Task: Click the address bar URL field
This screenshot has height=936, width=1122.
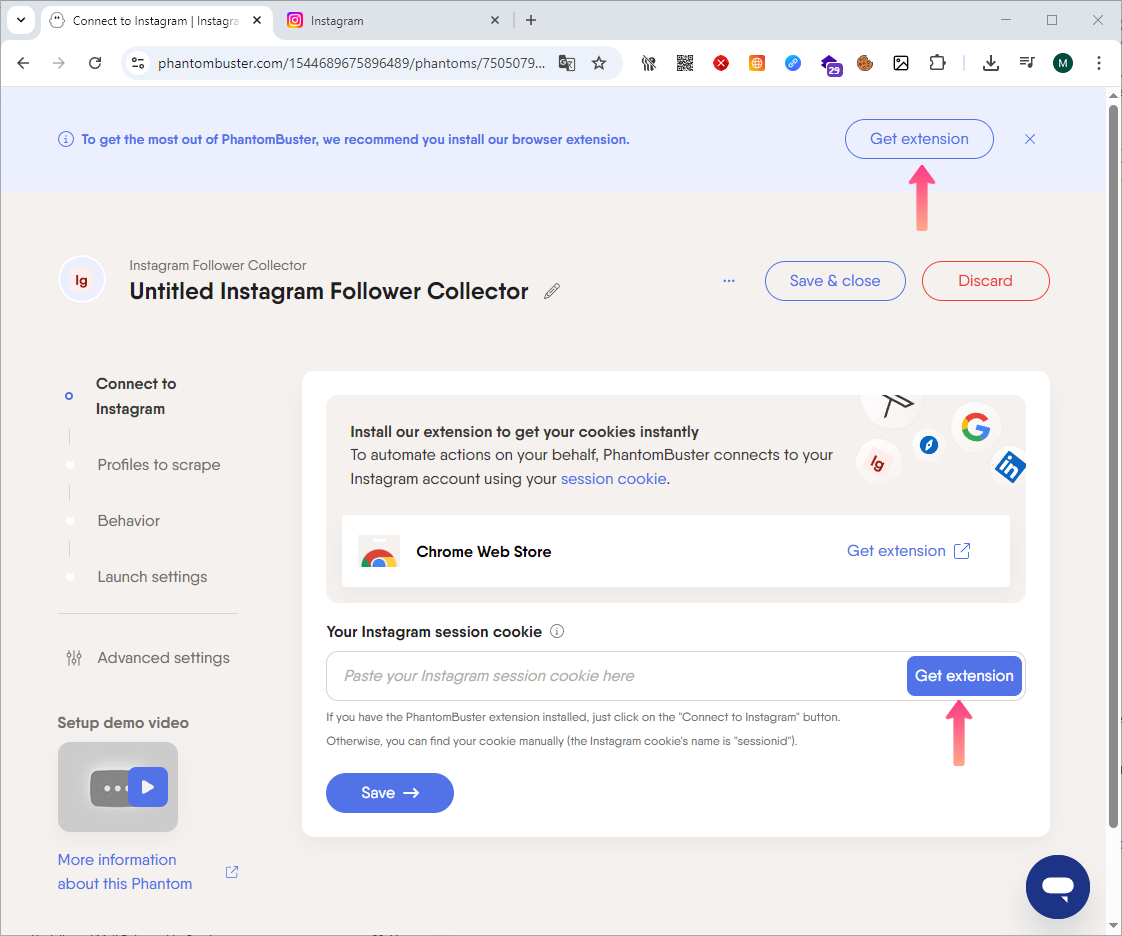Action: click(351, 63)
